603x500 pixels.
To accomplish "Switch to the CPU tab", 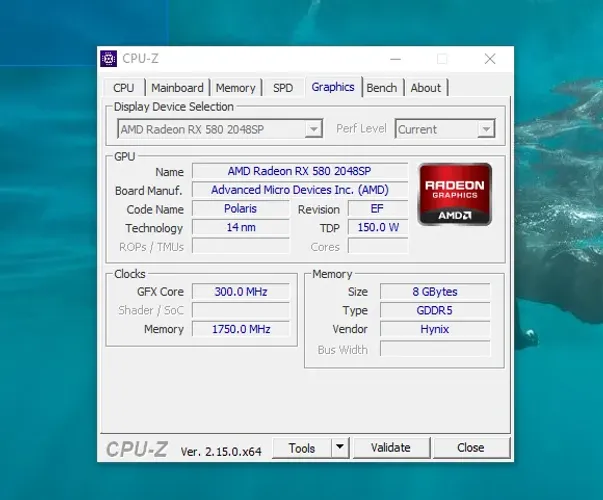I will pos(124,88).
